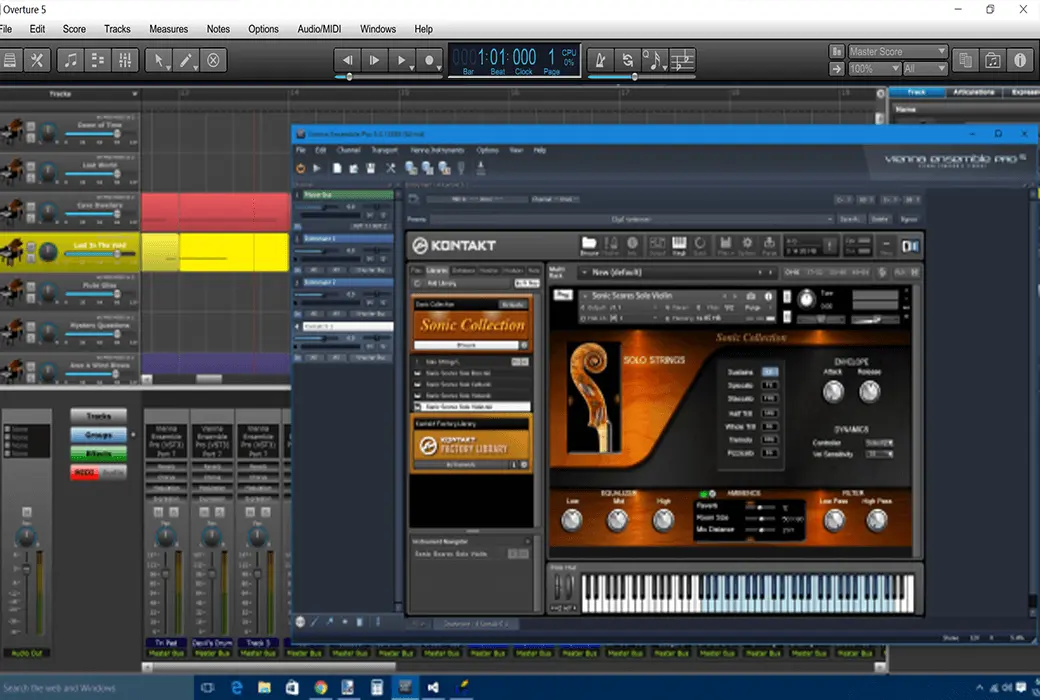The height and width of the screenshot is (700, 1040).
Task: Click Kontakt Files save disk icon
Action: 725,245
